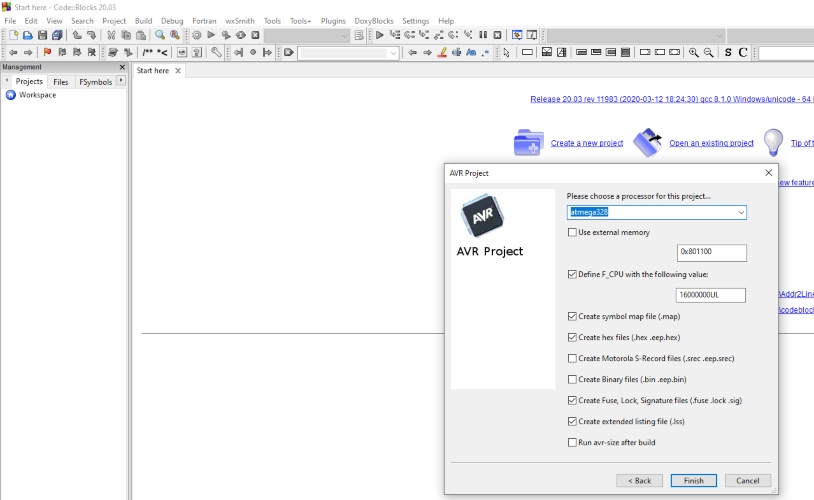Click the Save toolbar icon

(x=43, y=35)
